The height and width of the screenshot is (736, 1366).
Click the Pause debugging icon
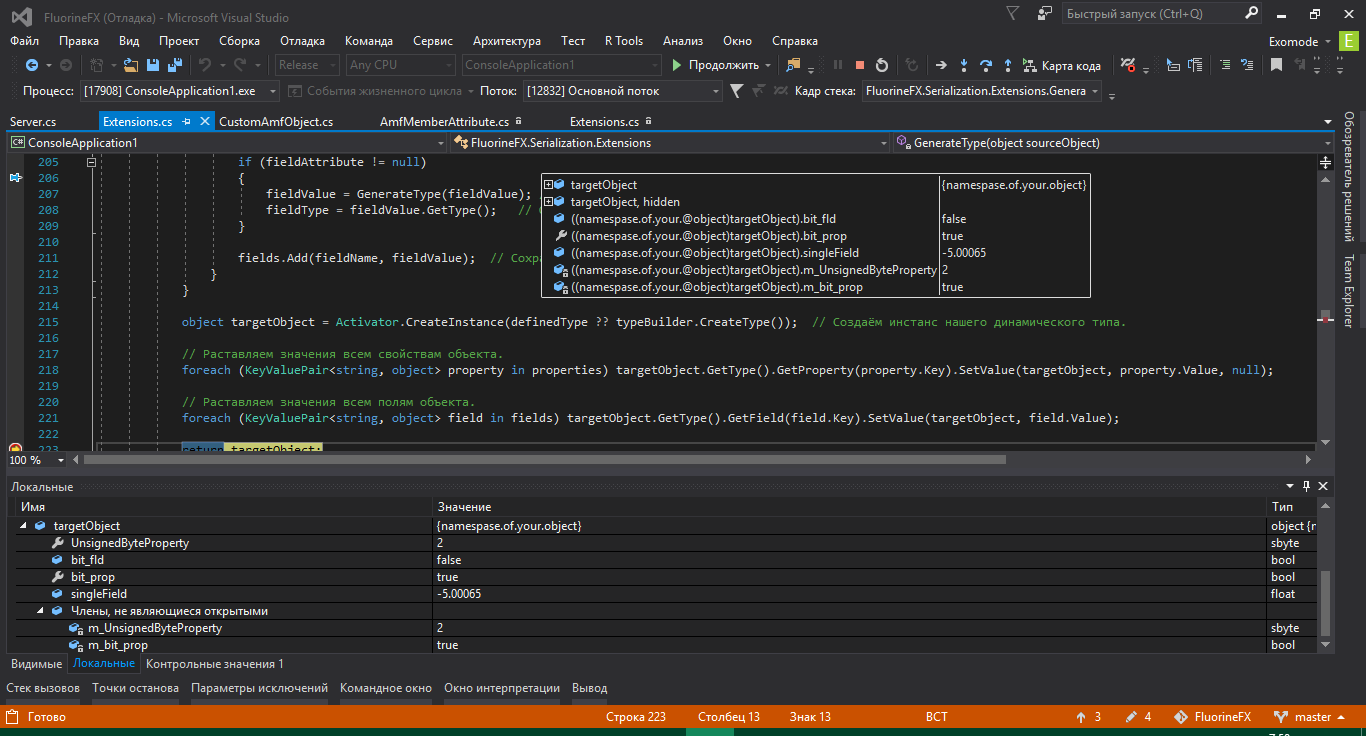pos(838,65)
